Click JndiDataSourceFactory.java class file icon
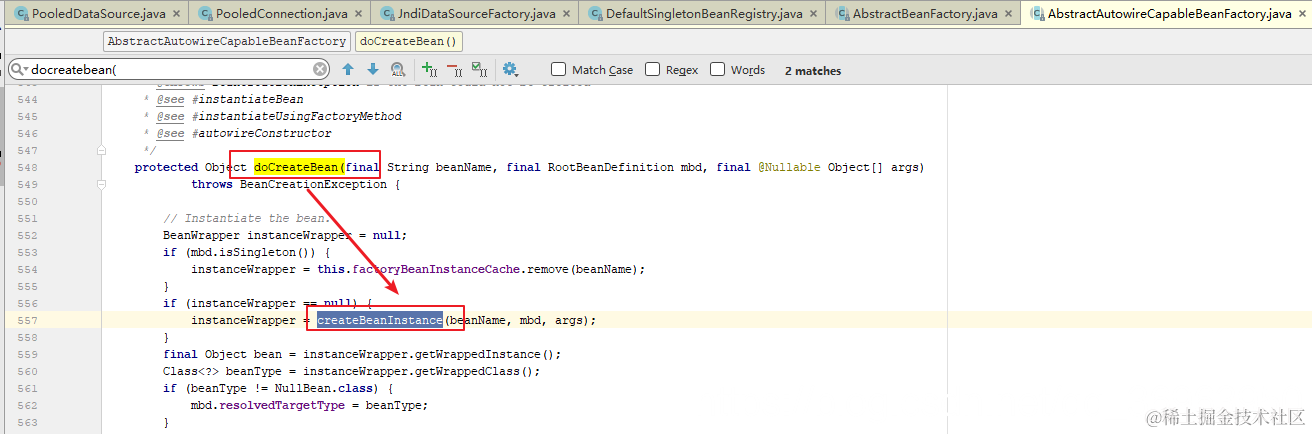Image resolution: width=1312 pixels, height=434 pixels. [x=388, y=14]
